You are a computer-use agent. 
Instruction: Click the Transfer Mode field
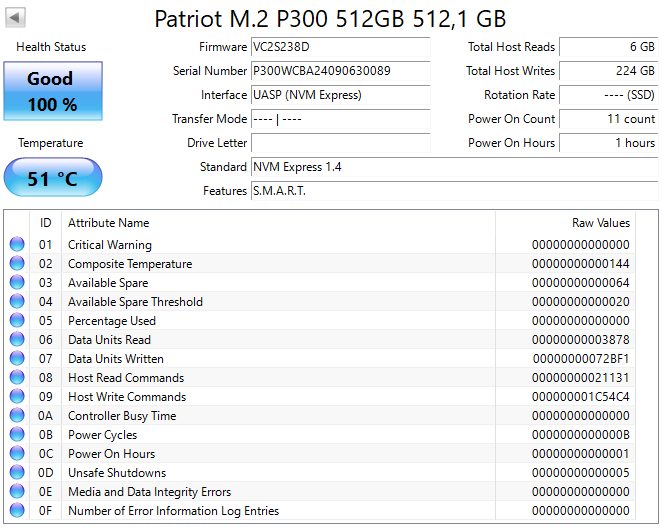(341, 119)
